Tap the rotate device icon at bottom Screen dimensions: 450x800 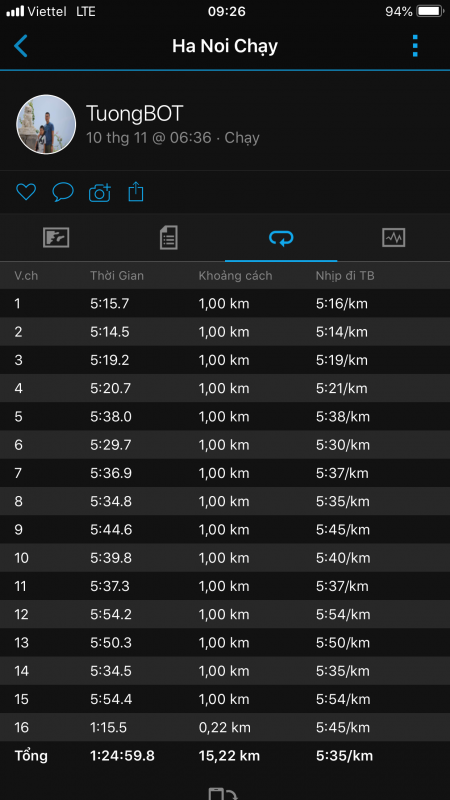(223, 794)
